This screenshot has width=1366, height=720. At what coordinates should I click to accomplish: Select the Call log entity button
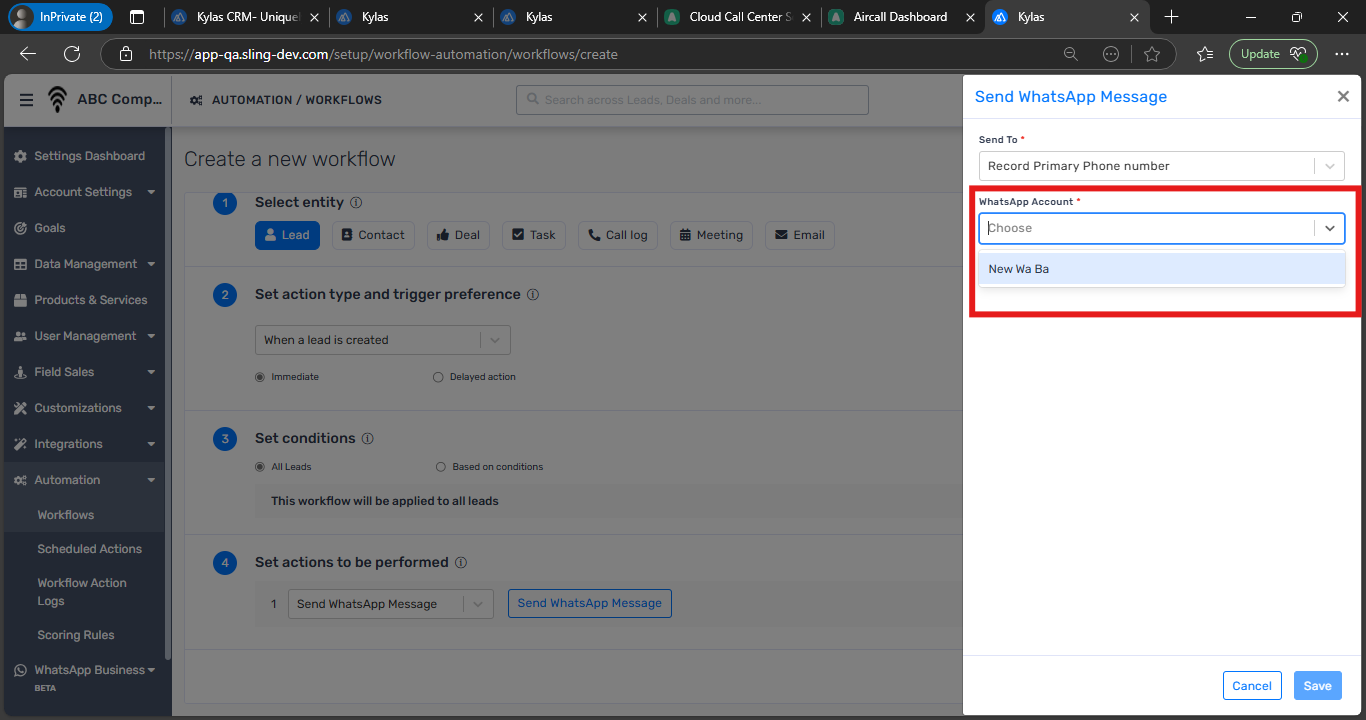[x=618, y=235]
